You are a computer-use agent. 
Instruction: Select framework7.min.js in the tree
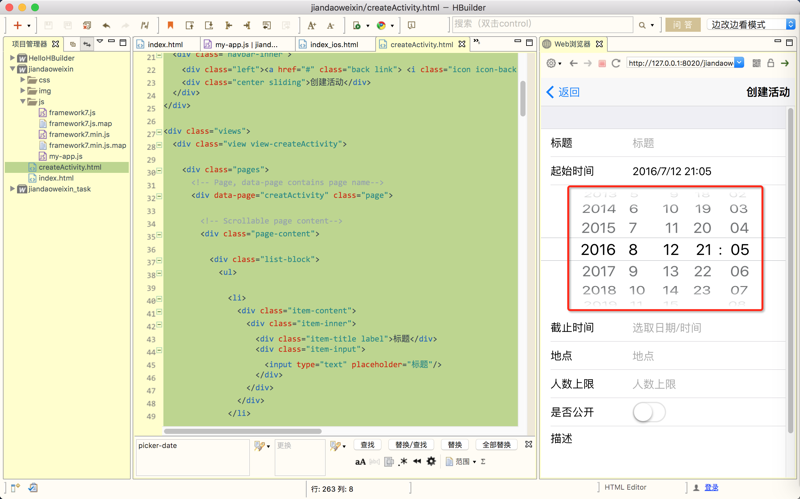pyautogui.click(x=79, y=134)
